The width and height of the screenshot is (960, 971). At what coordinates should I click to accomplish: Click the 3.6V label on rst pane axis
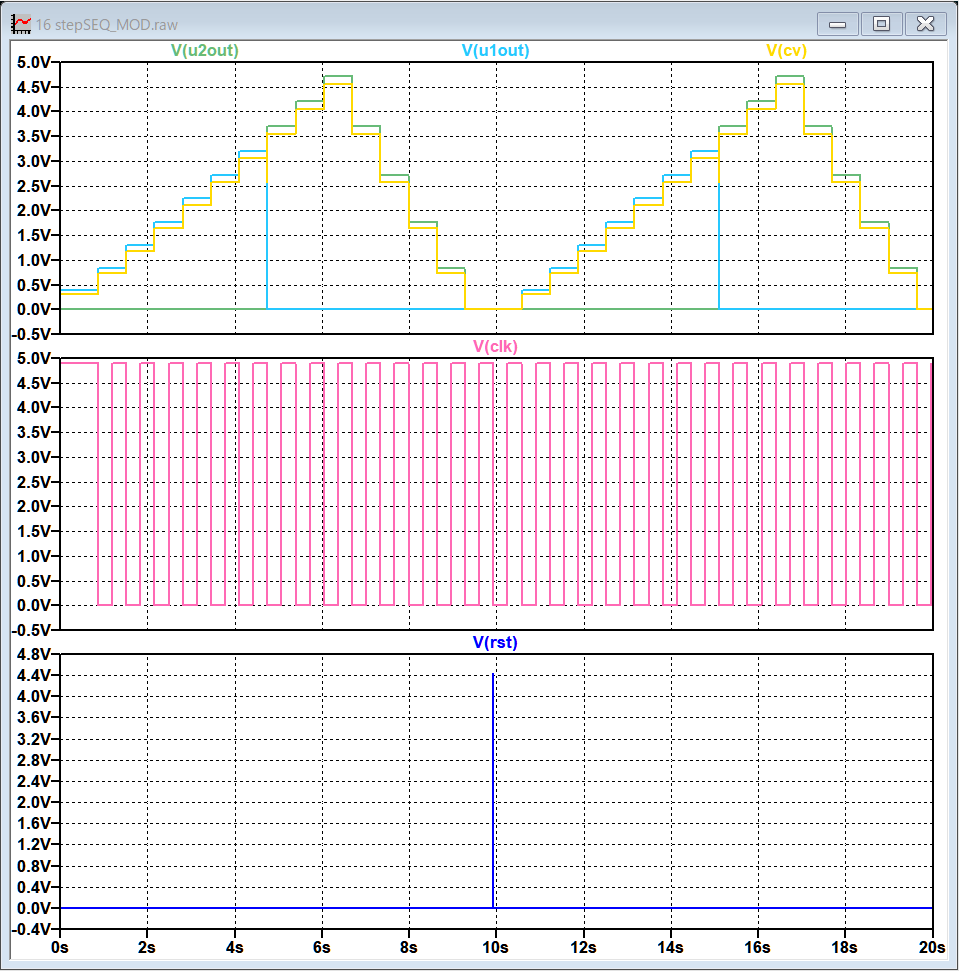32,718
